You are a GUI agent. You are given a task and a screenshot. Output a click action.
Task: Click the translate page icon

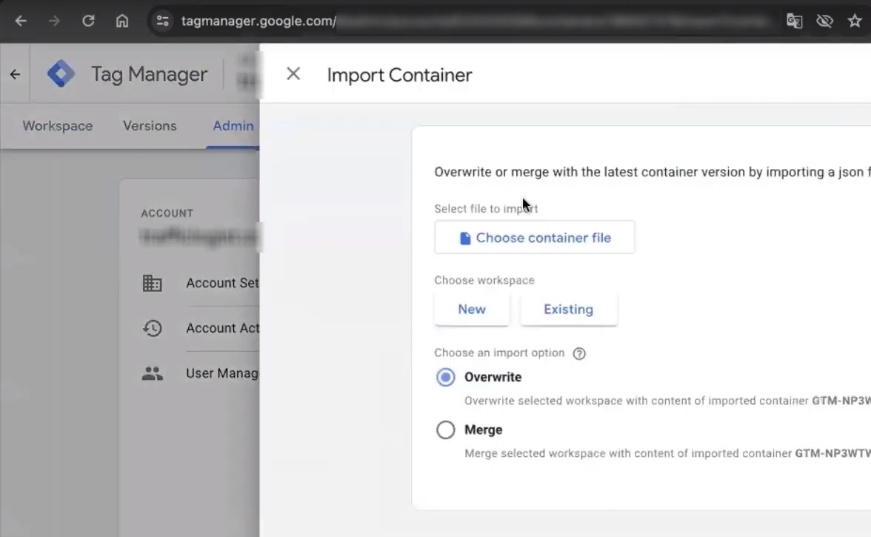[x=794, y=21]
